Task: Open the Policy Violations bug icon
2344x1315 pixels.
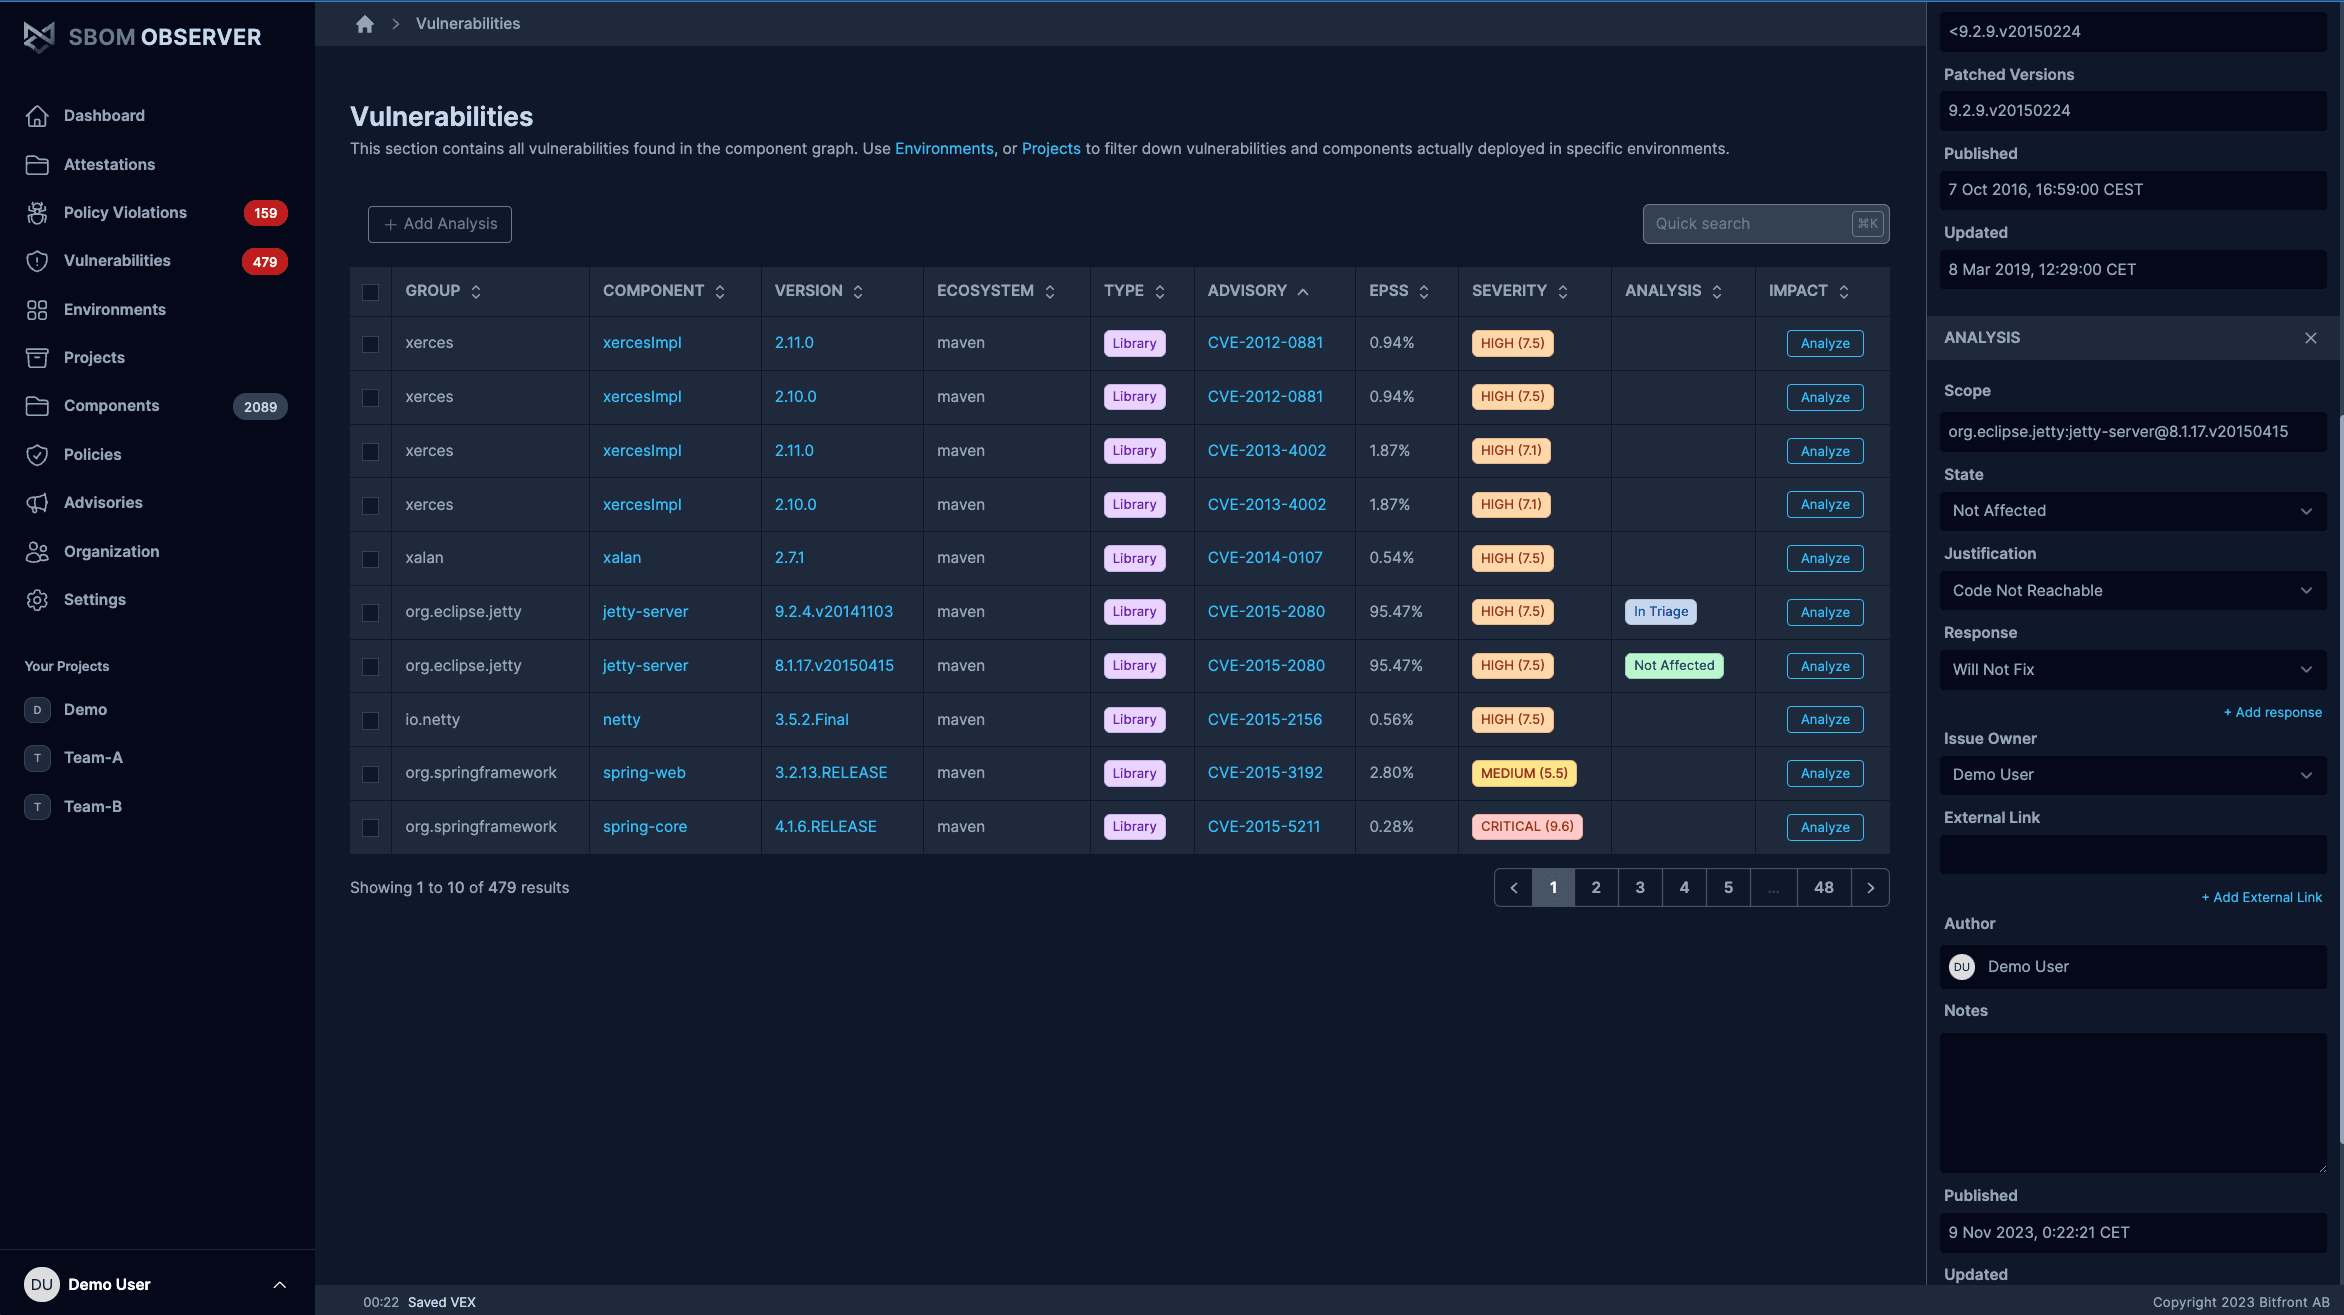Action: coord(37,213)
